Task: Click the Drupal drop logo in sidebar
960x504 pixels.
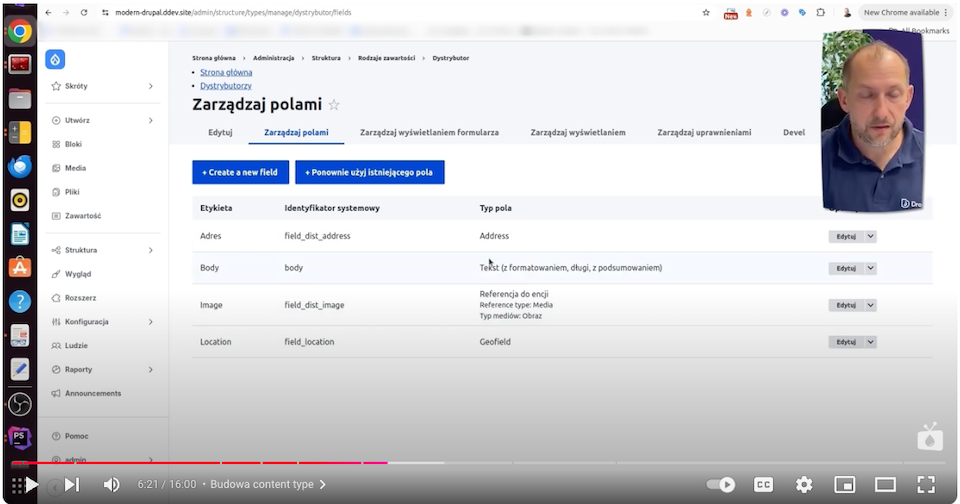Action: point(55,59)
